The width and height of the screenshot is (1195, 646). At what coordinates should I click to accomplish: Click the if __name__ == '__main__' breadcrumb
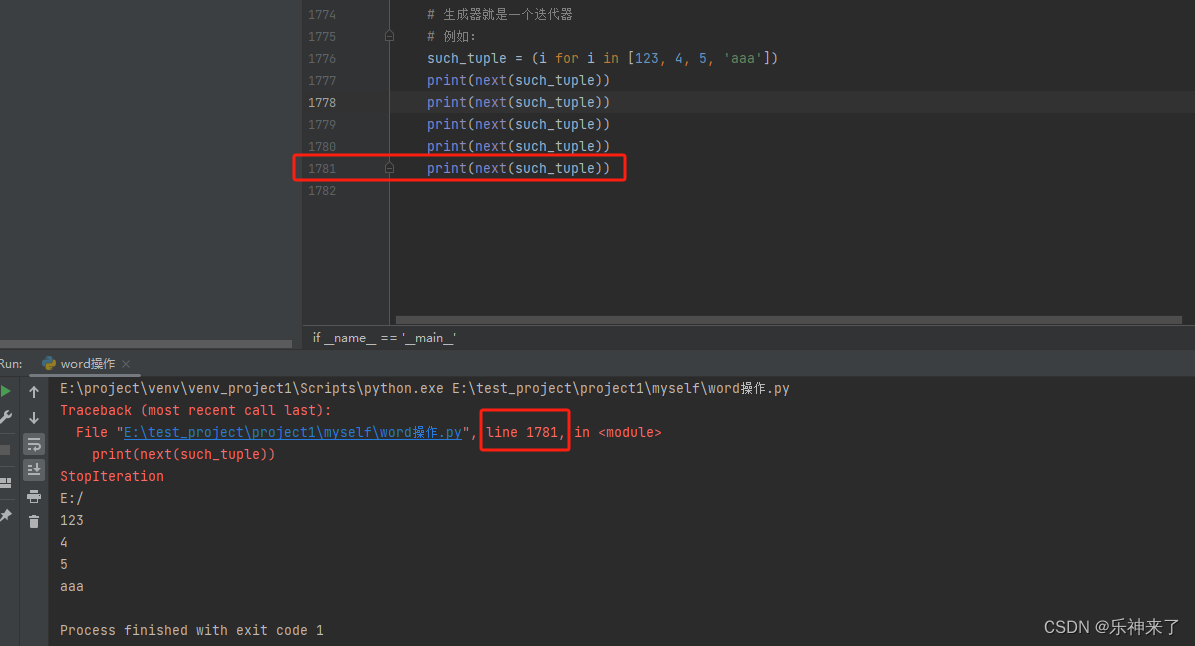384,337
